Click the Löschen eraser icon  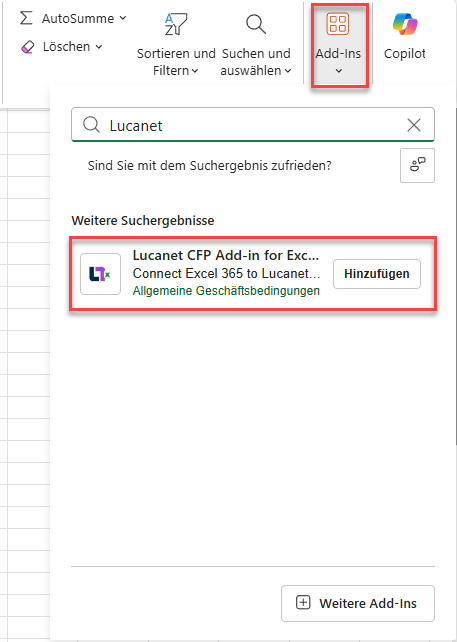[27, 47]
